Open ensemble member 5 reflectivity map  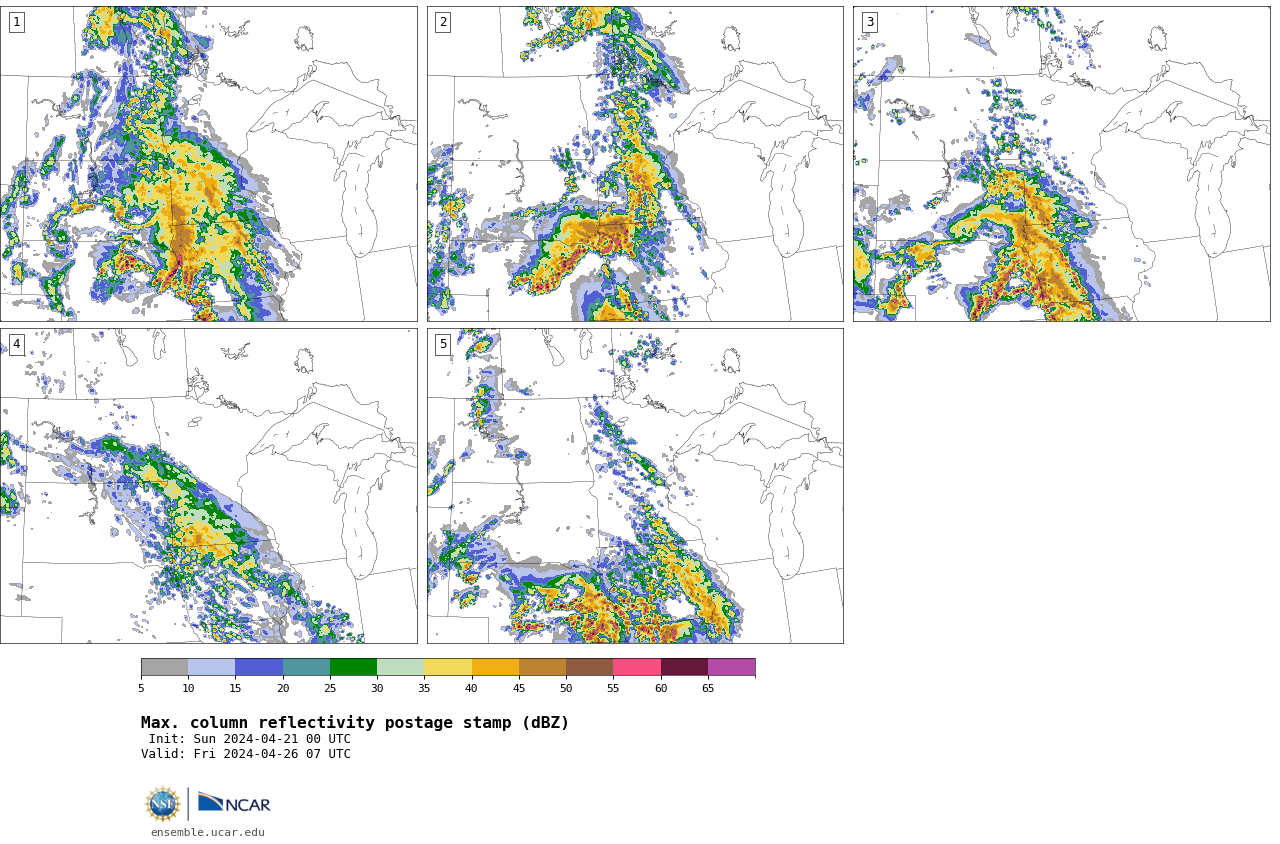(635, 486)
